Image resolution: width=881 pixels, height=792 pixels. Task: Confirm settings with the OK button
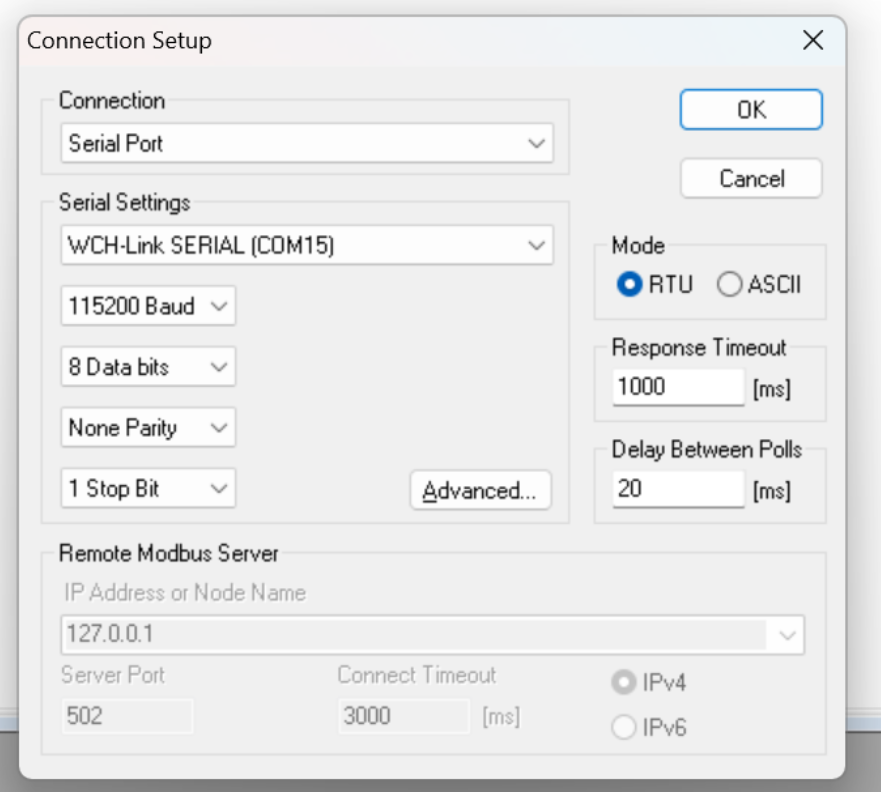(751, 110)
